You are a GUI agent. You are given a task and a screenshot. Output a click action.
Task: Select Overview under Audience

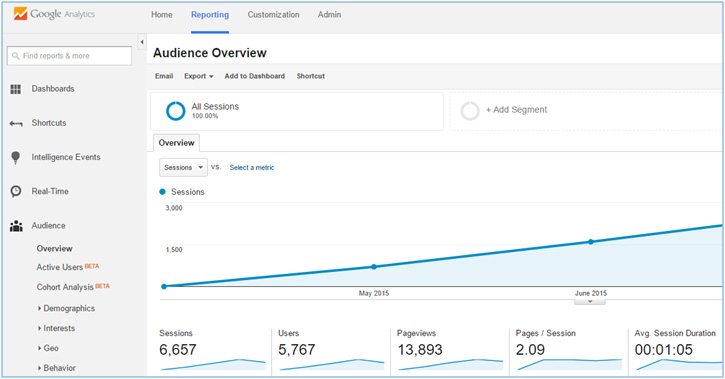[55, 249]
